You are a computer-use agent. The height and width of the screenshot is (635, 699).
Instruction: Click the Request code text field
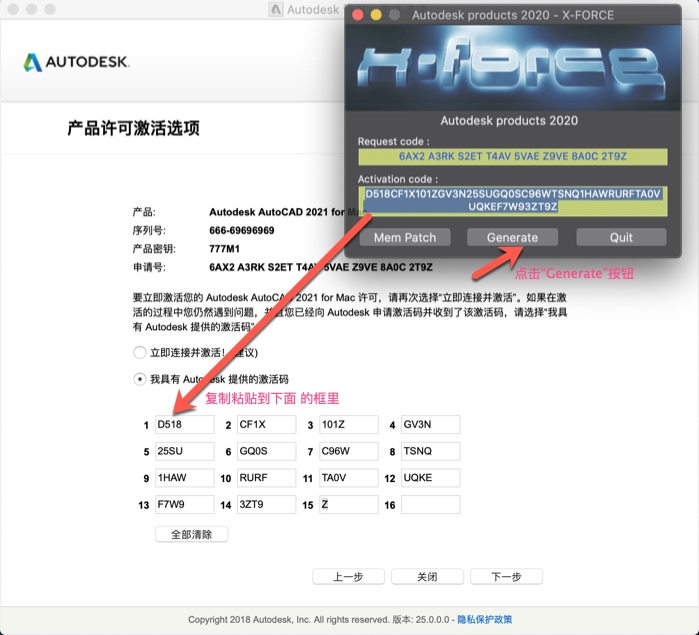pos(512,157)
